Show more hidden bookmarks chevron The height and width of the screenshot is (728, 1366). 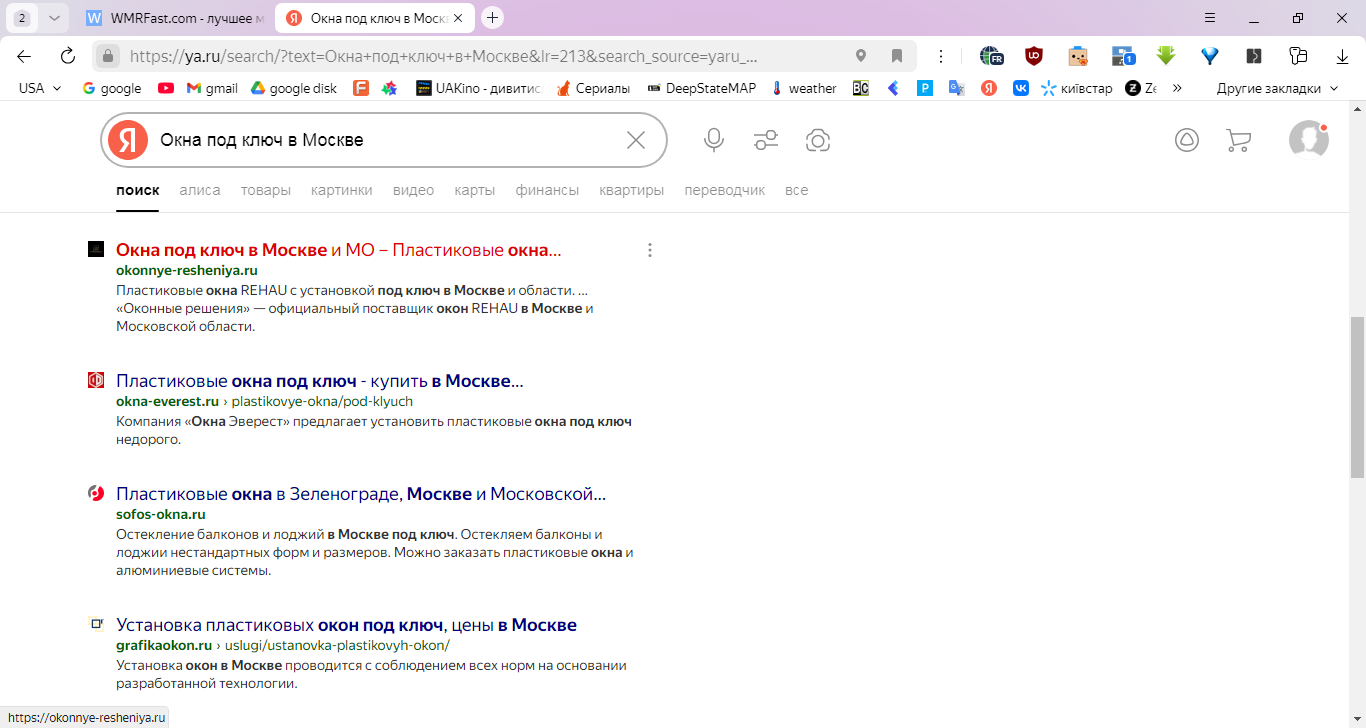[x=1177, y=88]
